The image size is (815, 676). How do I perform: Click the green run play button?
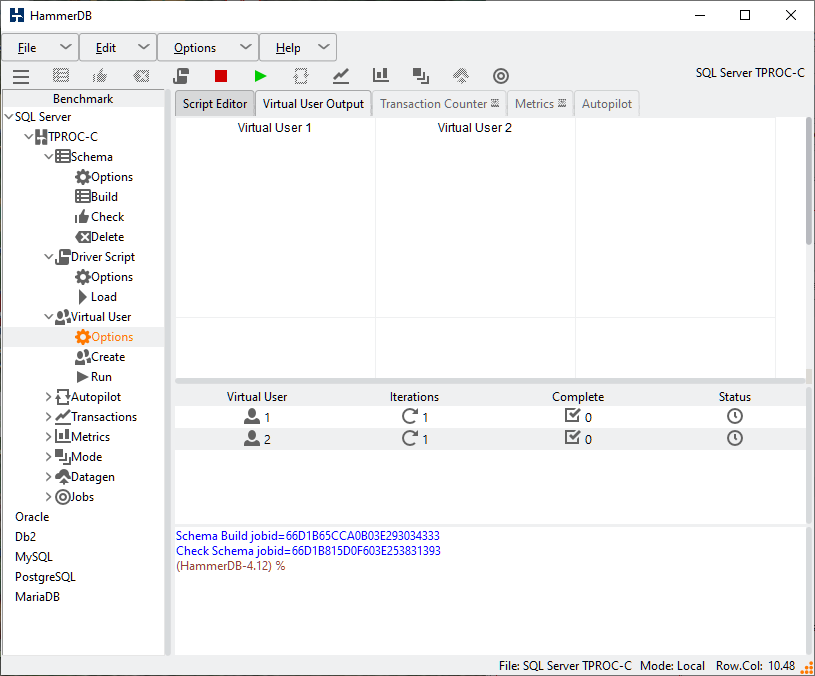click(x=260, y=76)
